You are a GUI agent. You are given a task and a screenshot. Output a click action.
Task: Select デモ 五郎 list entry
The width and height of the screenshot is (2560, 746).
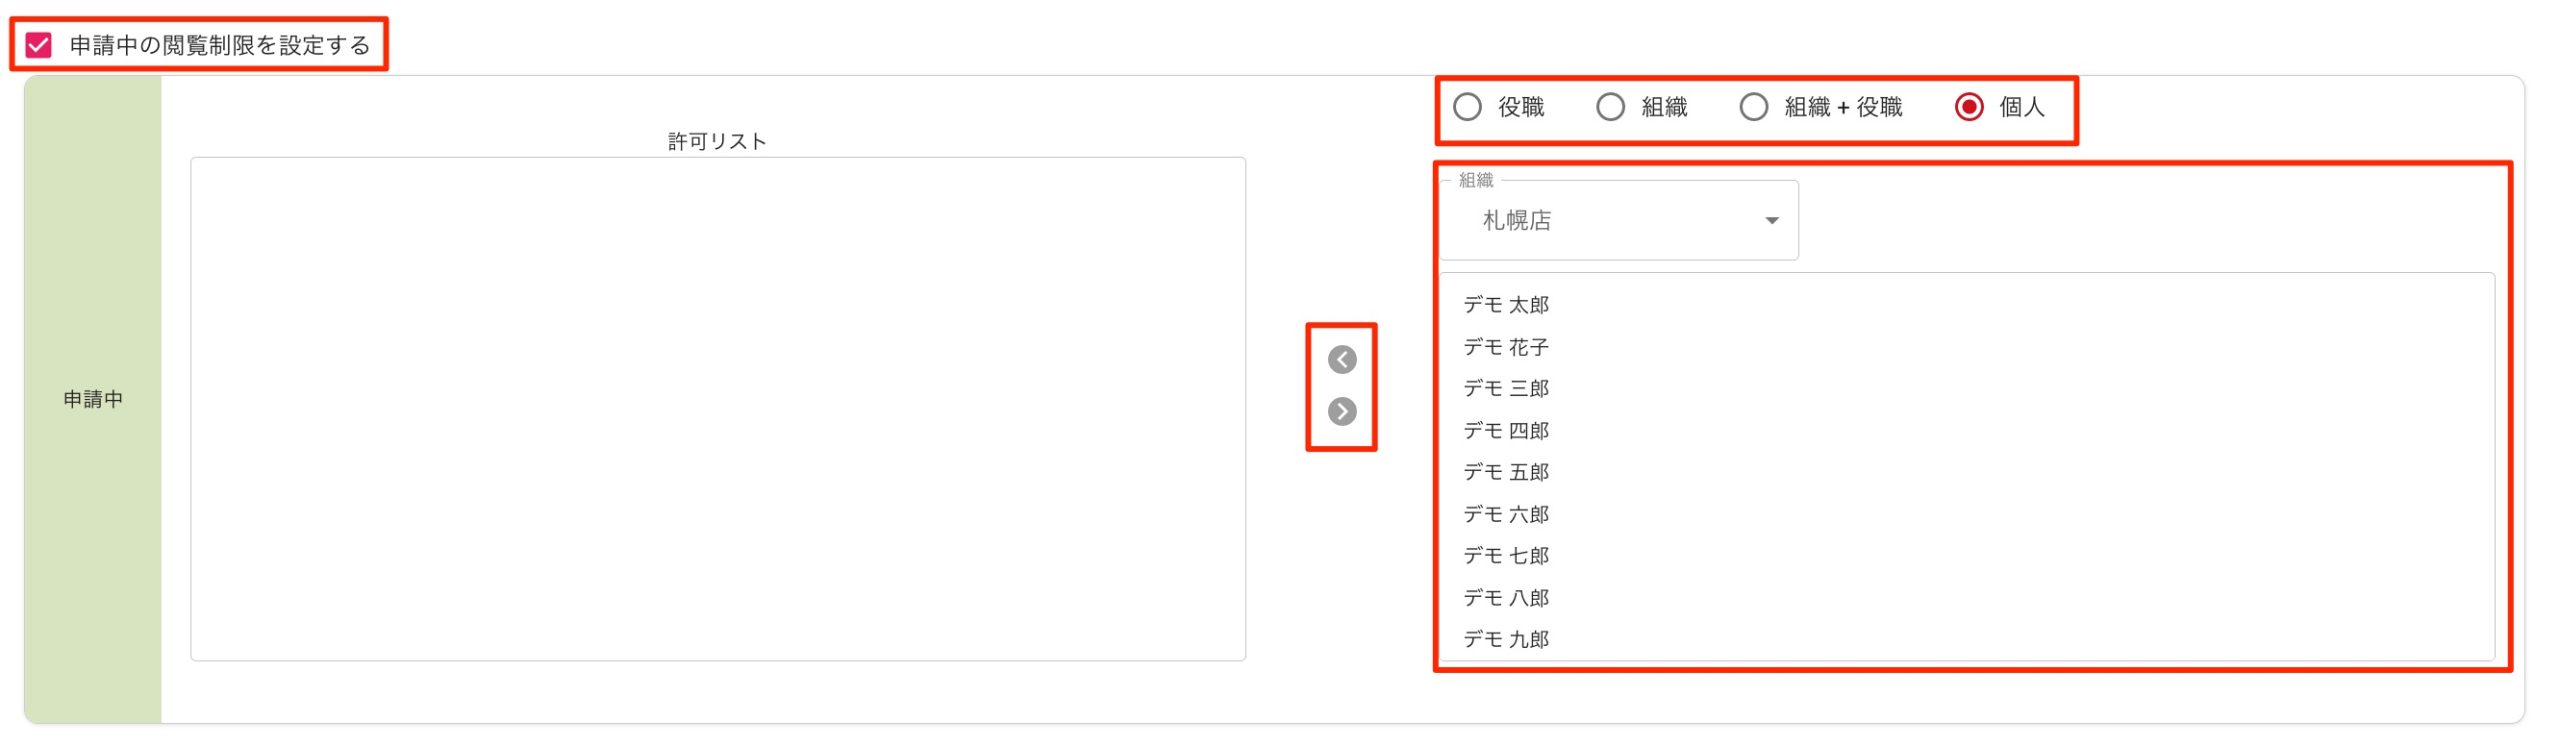(x=1506, y=472)
